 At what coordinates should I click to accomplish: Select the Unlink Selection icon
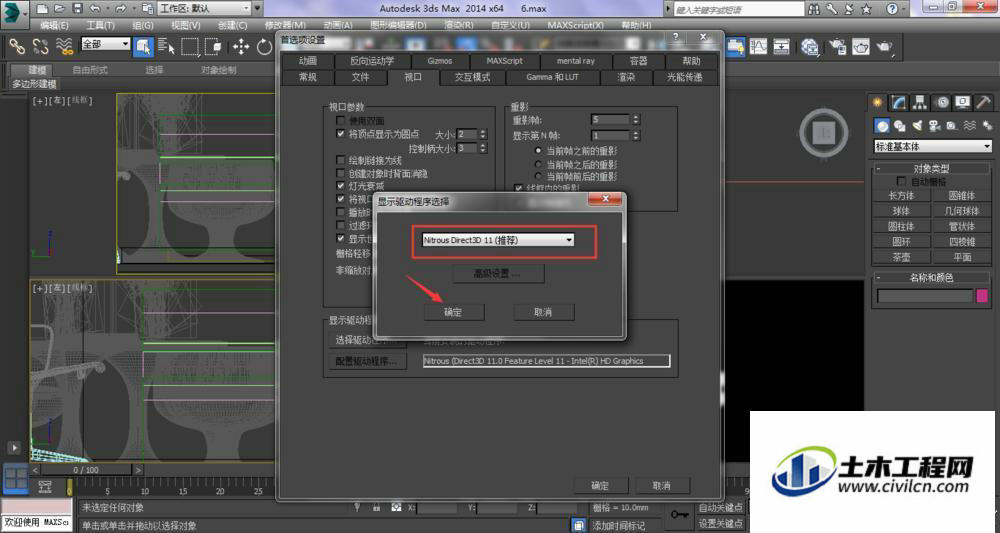(x=40, y=47)
